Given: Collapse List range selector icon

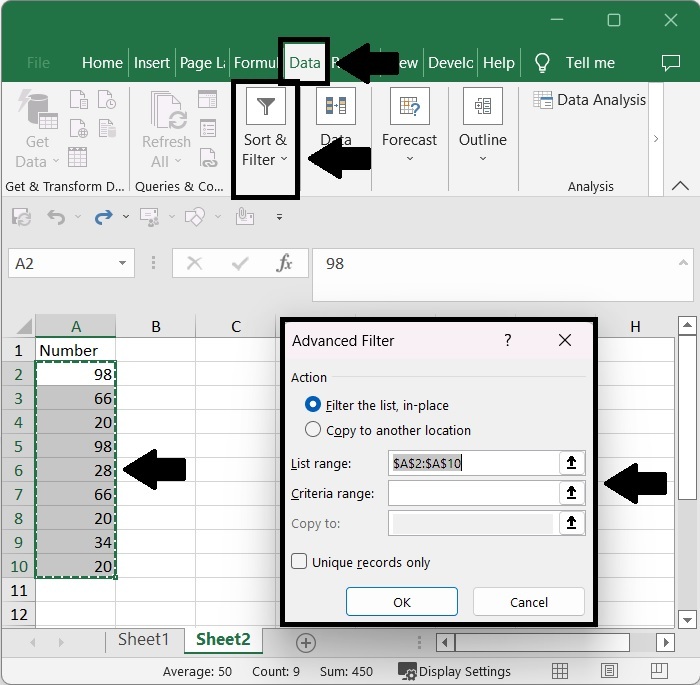Looking at the screenshot, I should [571, 463].
